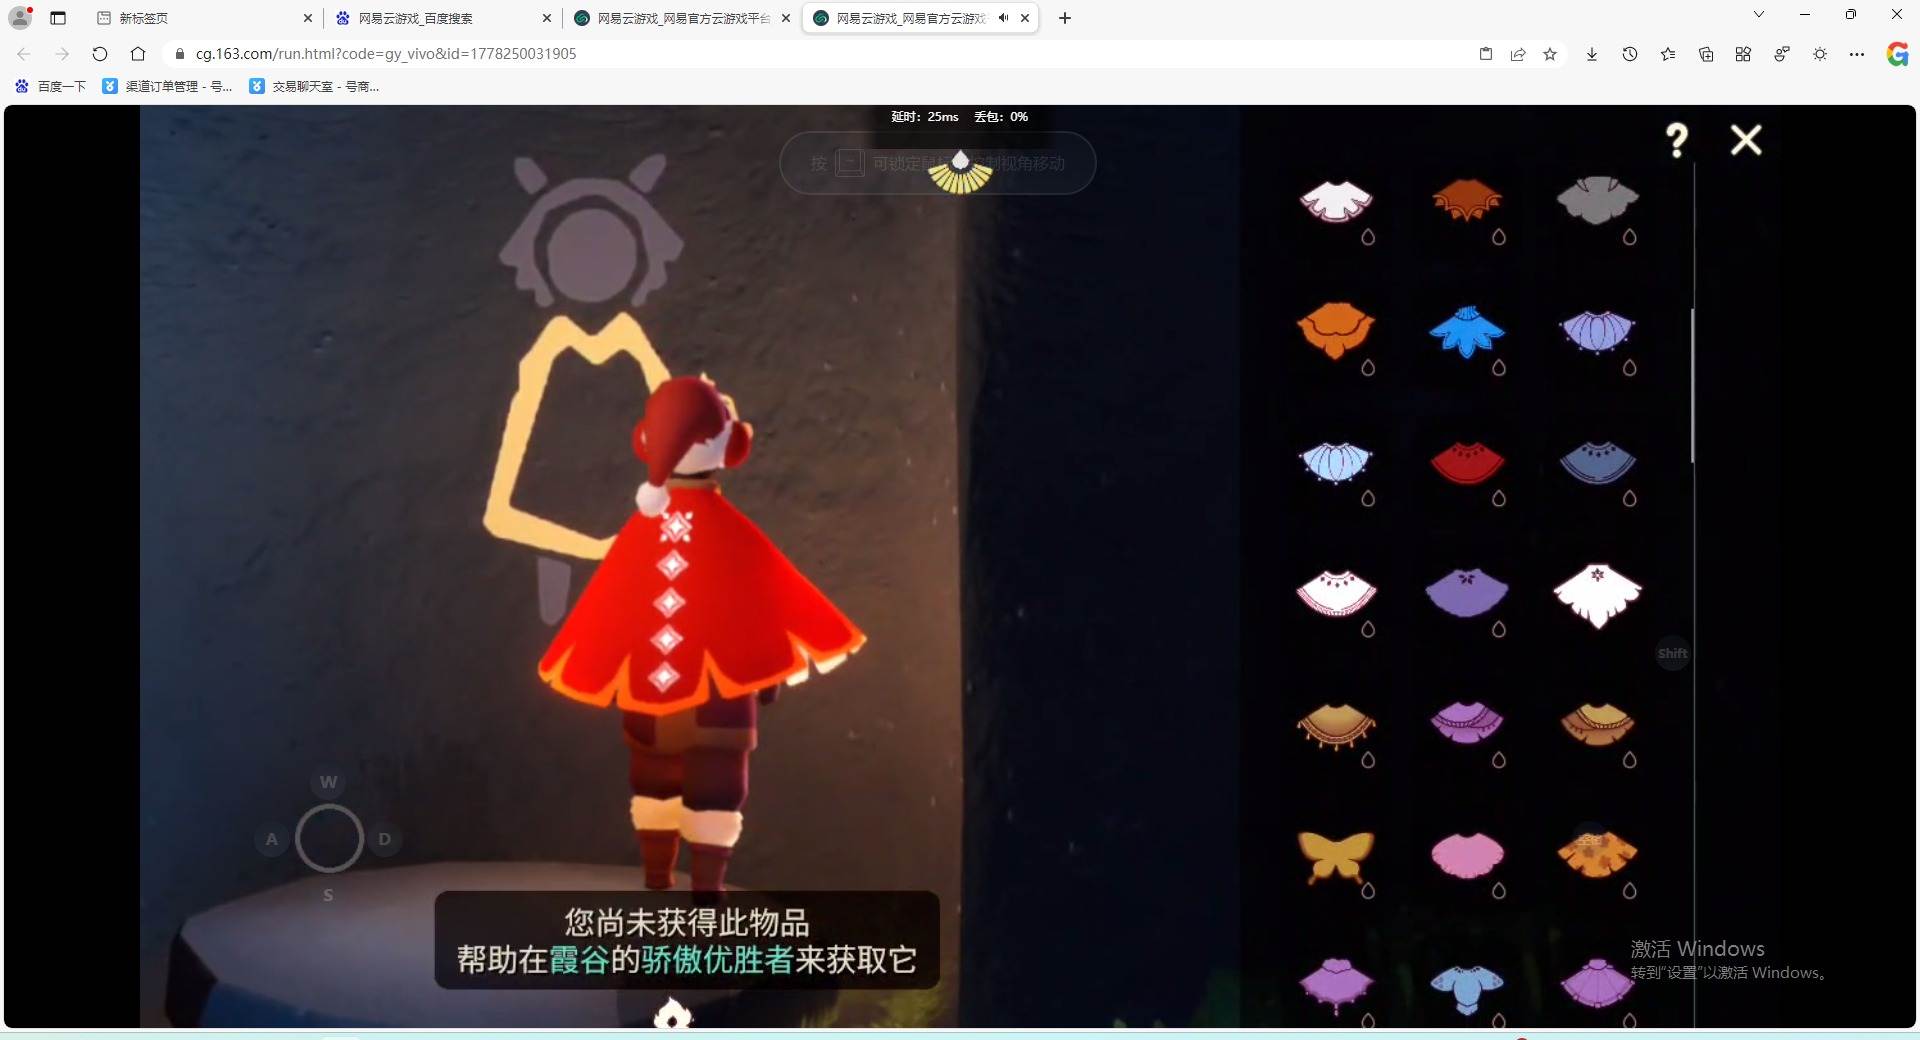The height and width of the screenshot is (1040, 1920).
Task: Select the bright blue star-shaped cape
Action: pyautogui.click(x=1467, y=331)
